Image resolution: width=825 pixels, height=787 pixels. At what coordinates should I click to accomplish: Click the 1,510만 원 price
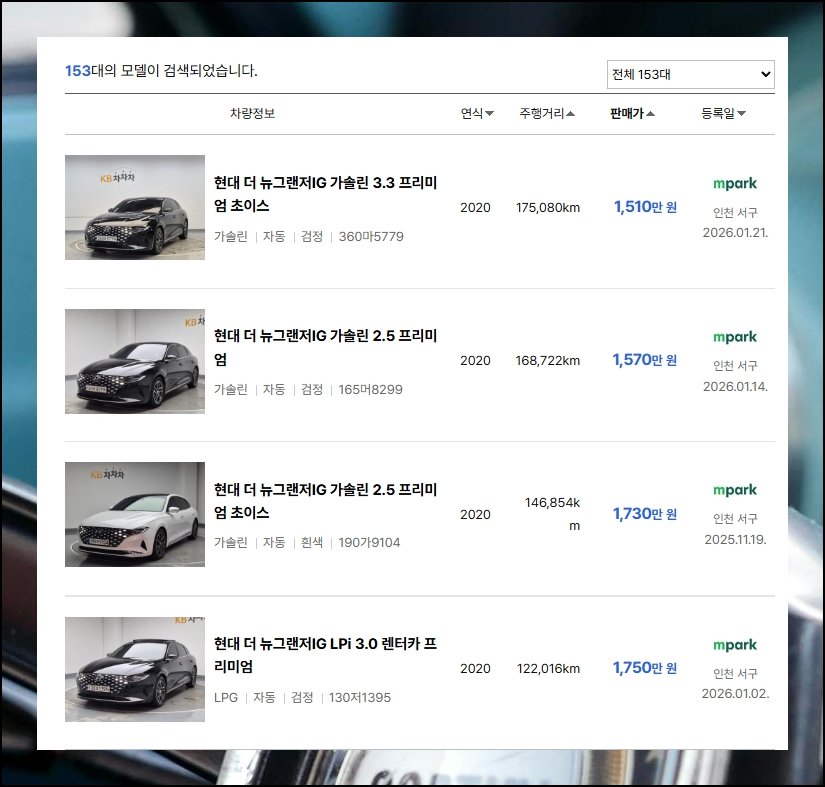click(645, 207)
